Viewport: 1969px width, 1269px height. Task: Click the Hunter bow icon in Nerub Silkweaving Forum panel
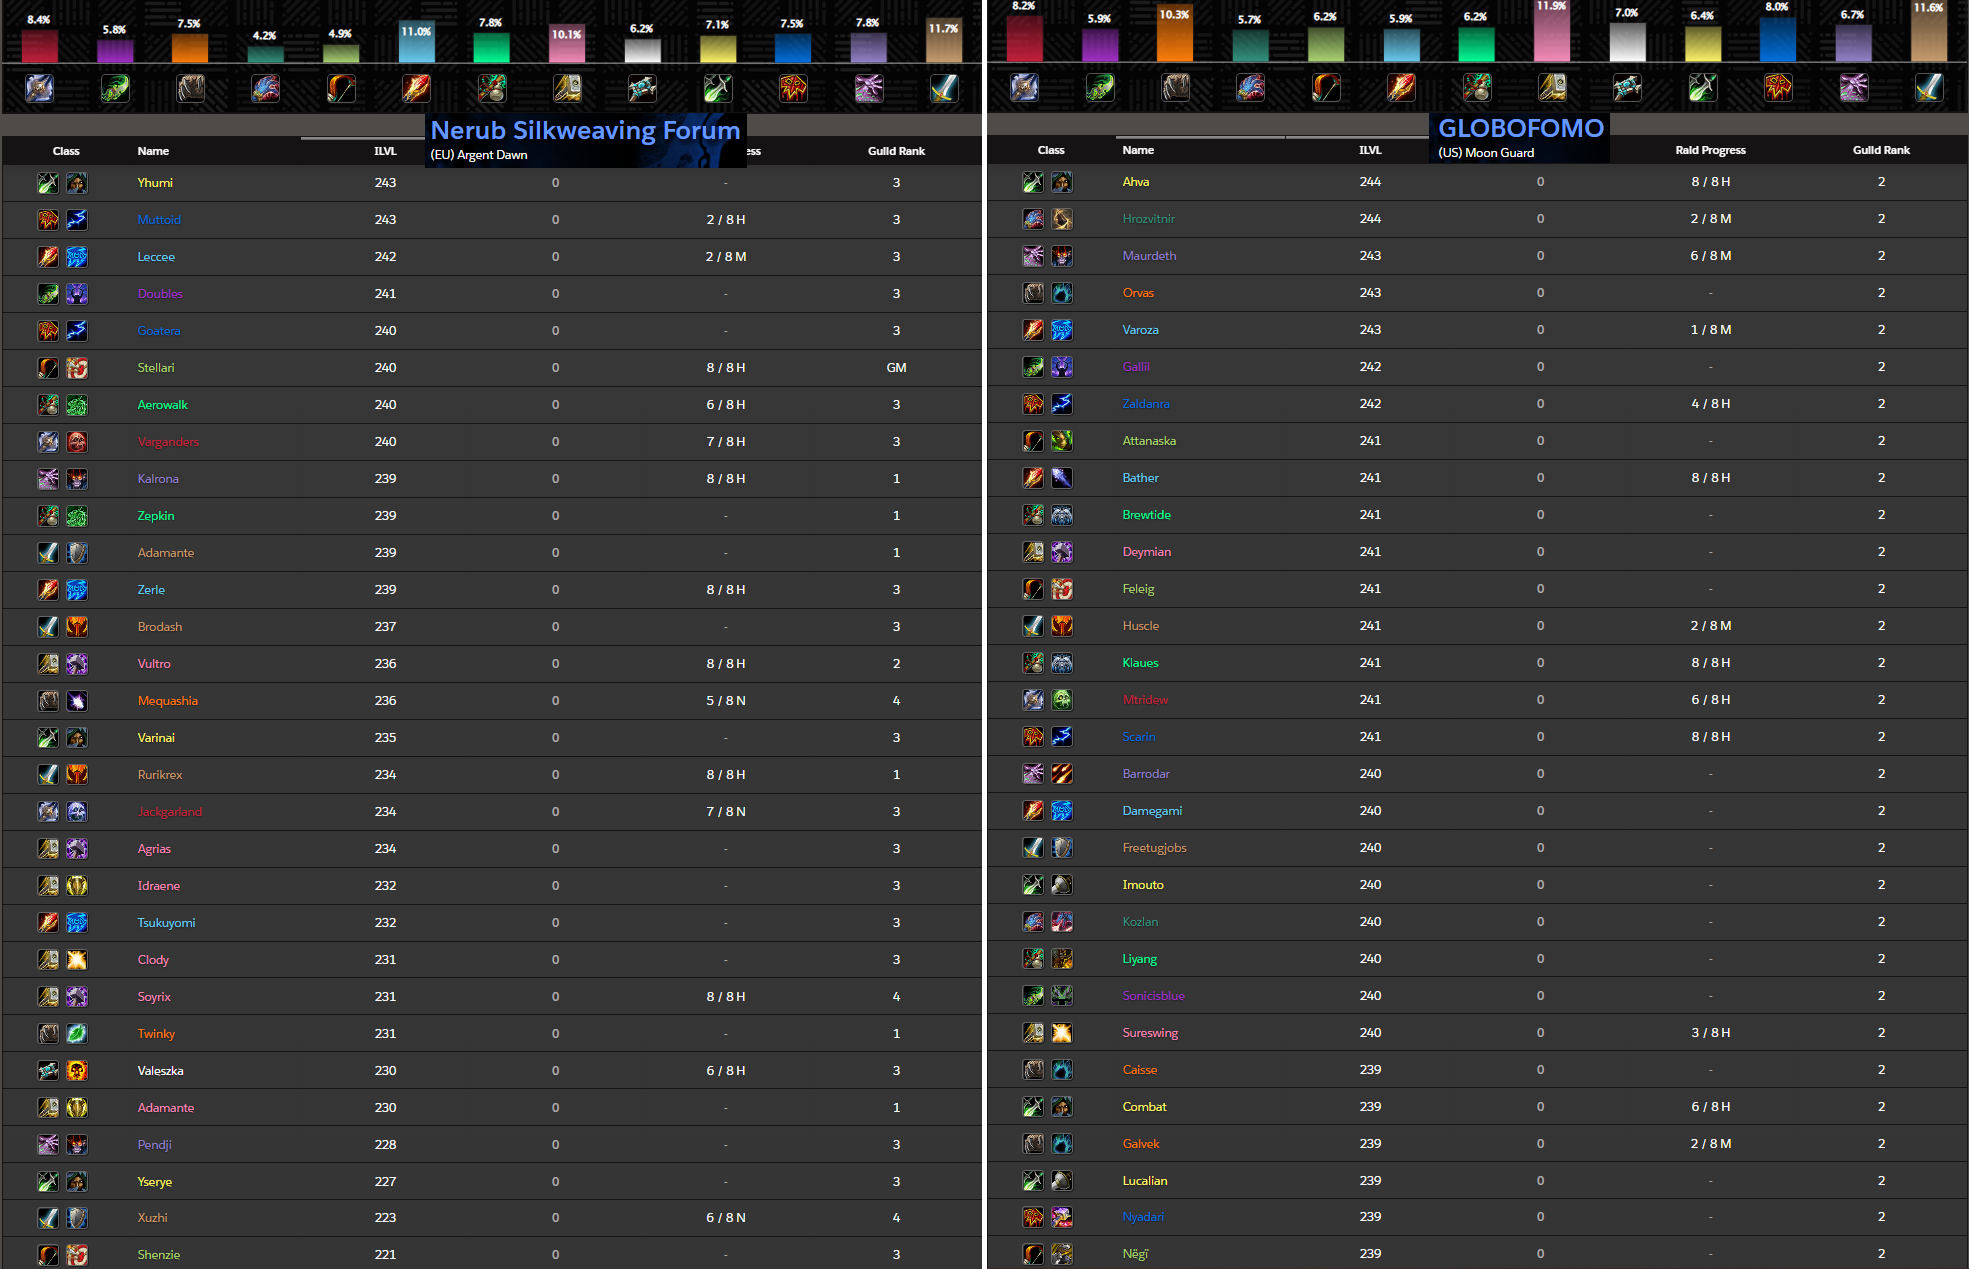tap(341, 88)
